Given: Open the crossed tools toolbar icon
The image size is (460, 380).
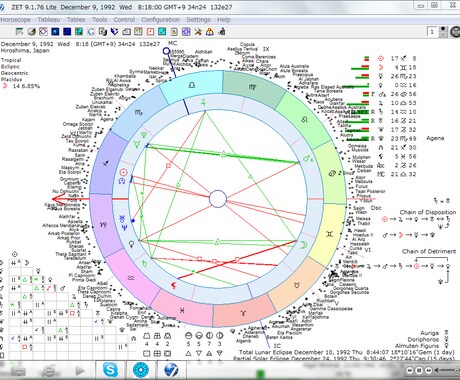Looking at the screenshot, I should (x=198, y=32).
